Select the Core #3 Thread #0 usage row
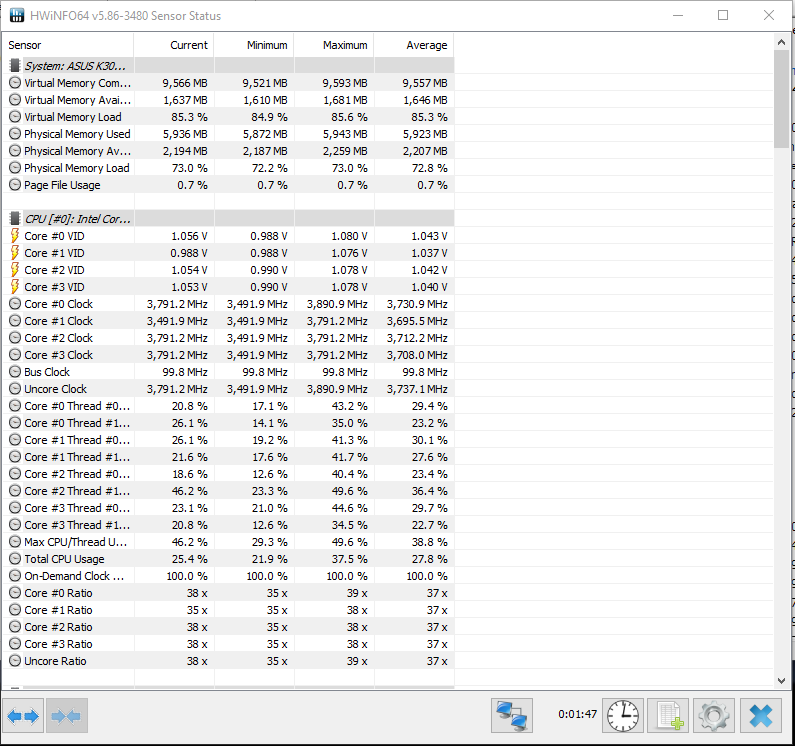Image resolution: width=795 pixels, height=746 pixels. (x=228, y=508)
